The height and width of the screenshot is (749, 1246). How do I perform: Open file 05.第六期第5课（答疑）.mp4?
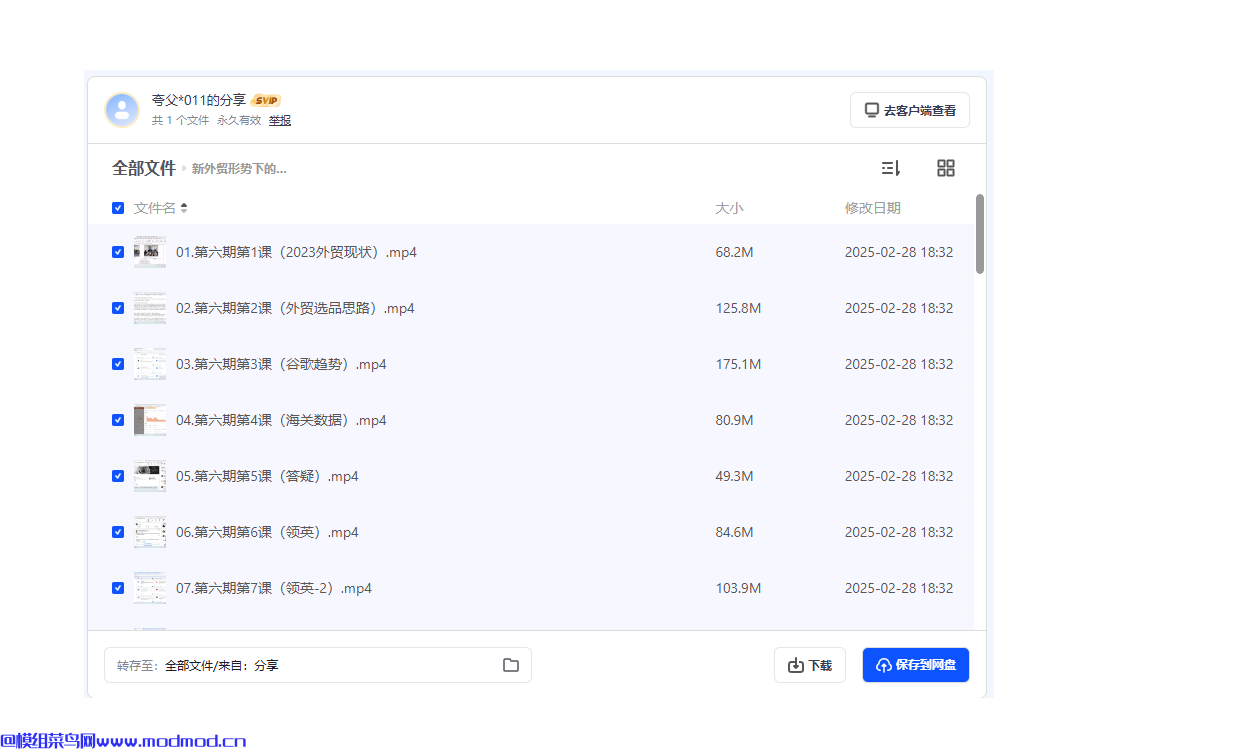coord(267,476)
